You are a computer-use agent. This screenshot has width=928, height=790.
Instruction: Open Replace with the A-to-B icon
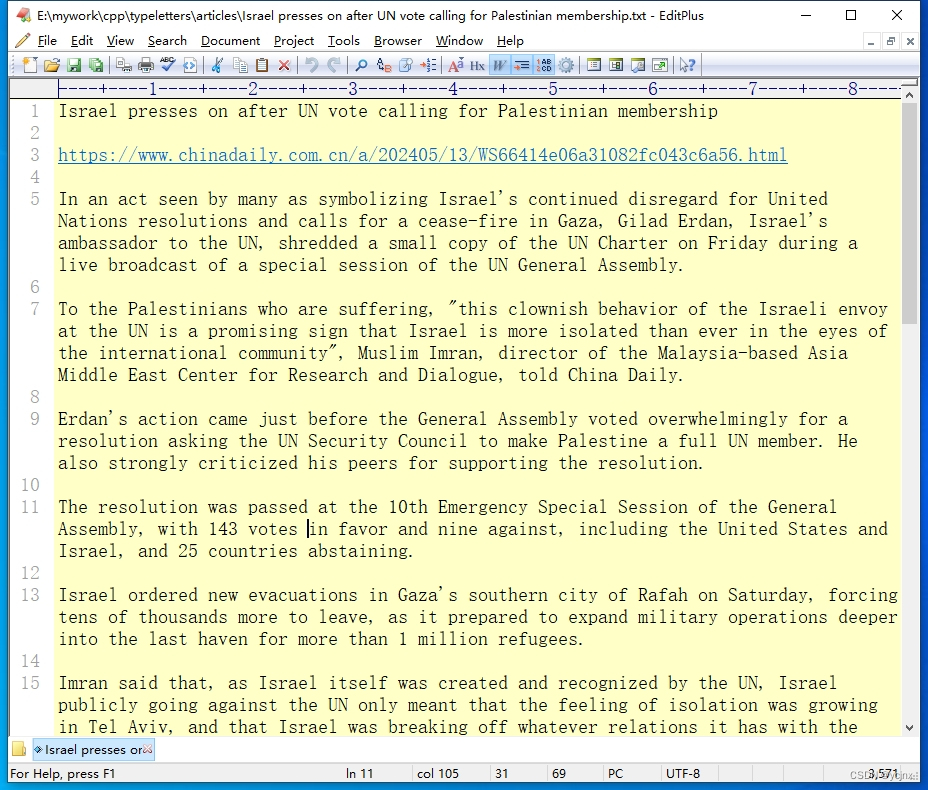coord(384,65)
